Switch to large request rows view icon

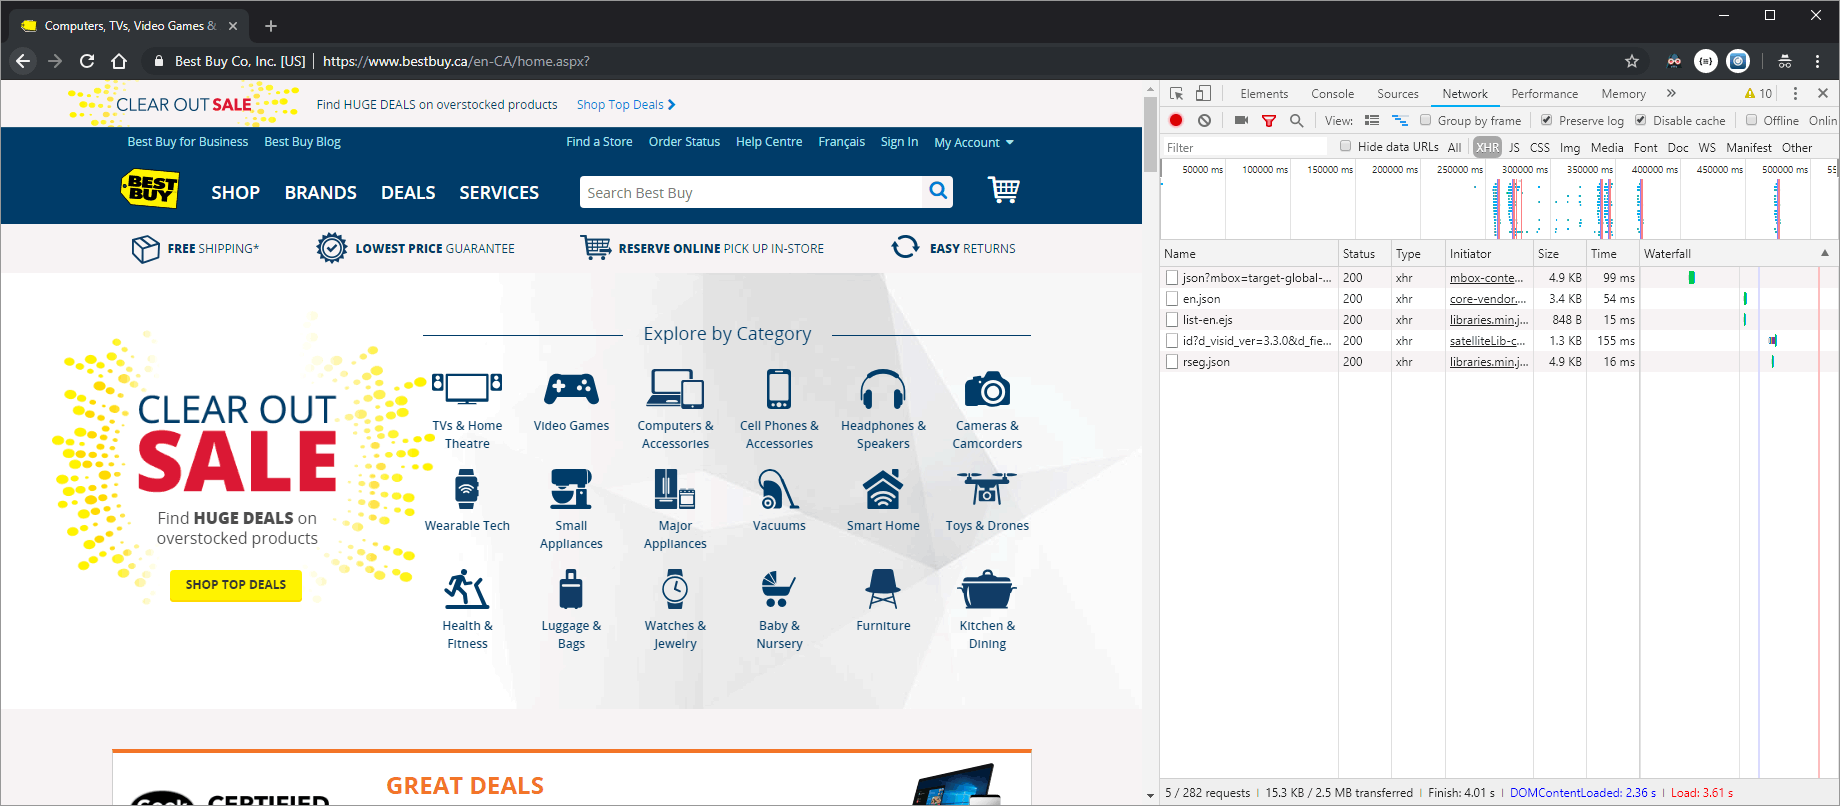(1372, 120)
